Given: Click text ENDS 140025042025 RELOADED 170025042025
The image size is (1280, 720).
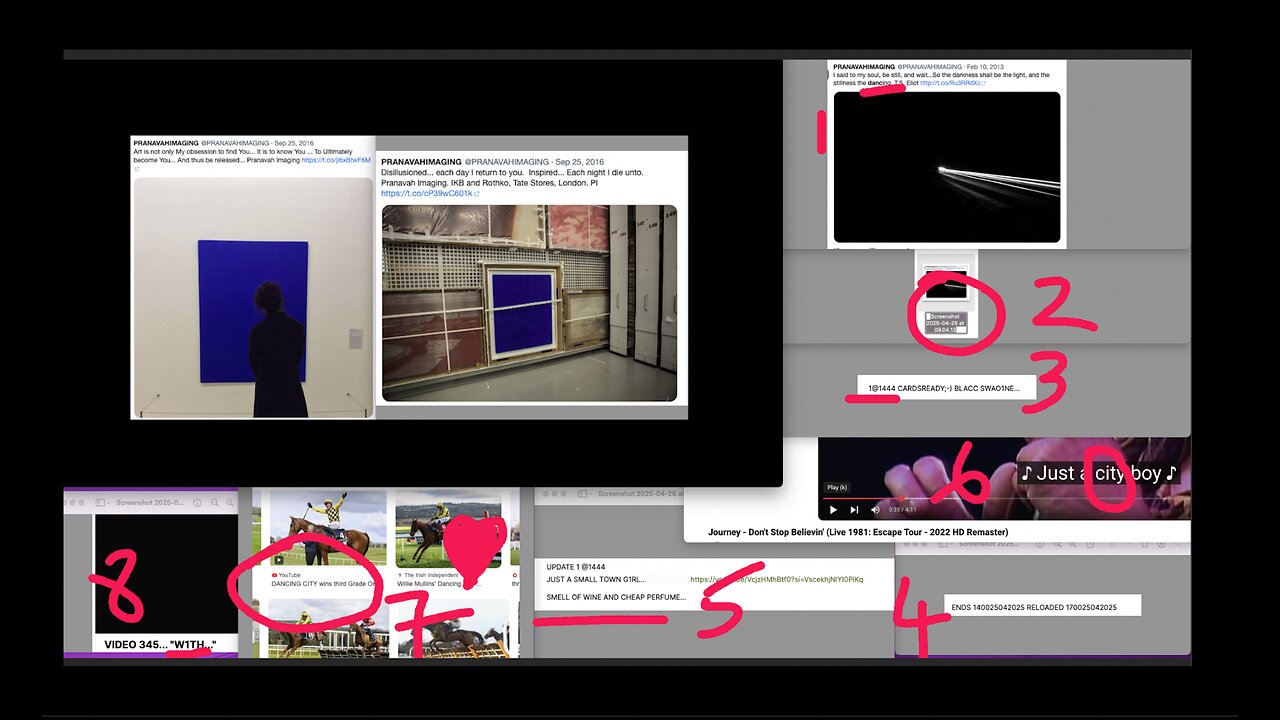Looking at the screenshot, I should [x=1034, y=607].
